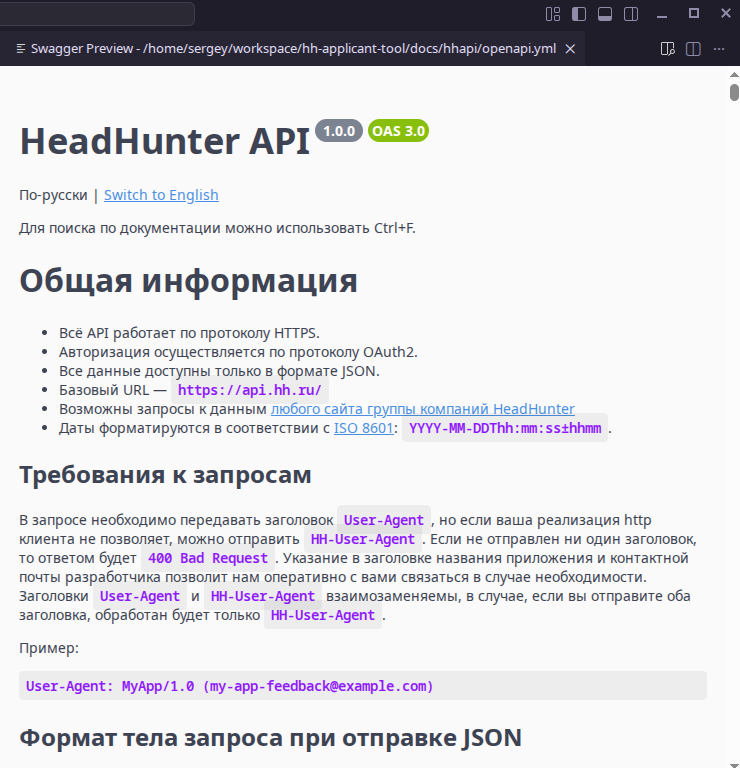Open the More Actions ellipsis menu
The width and height of the screenshot is (740, 768).
pyautogui.click(x=719, y=49)
